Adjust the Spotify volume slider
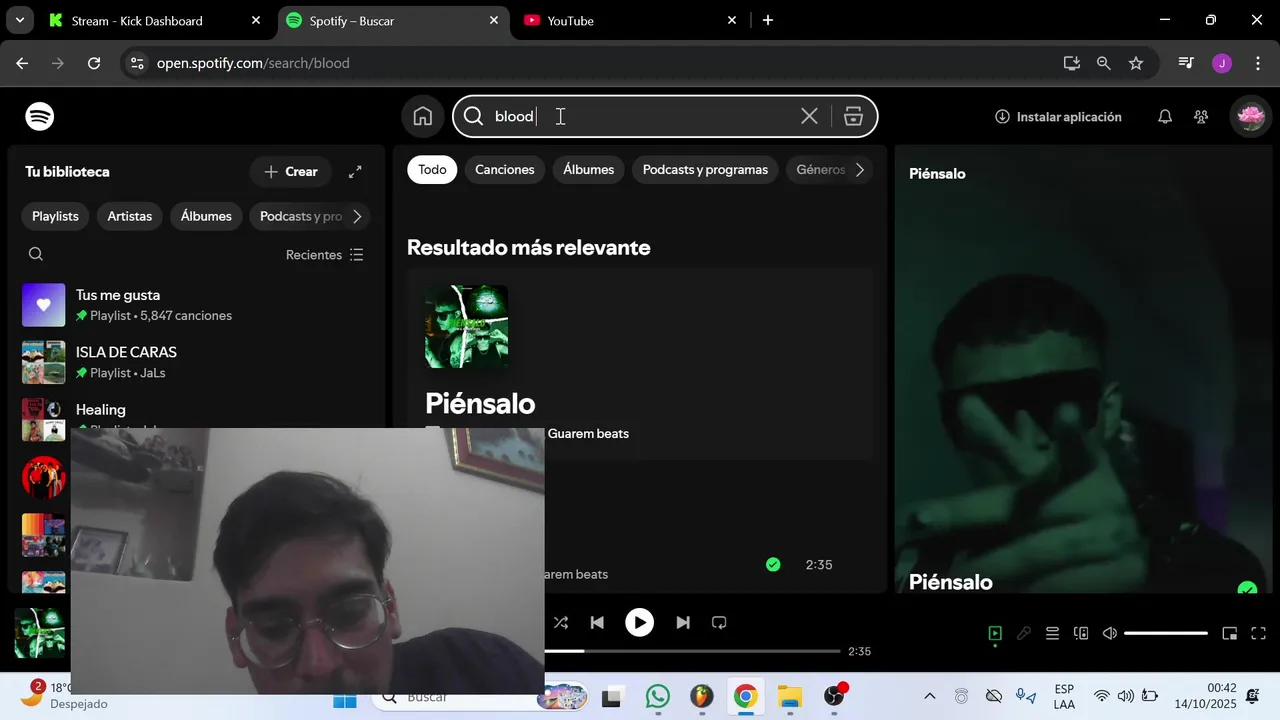This screenshot has width=1280, height=720. 1166,633
